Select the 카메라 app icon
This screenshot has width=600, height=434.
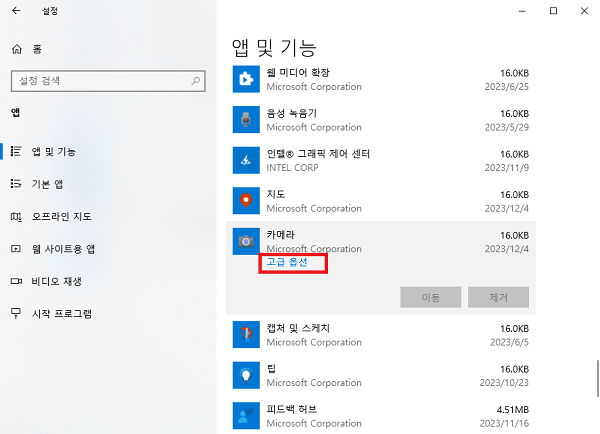pyautogui.click(x=246, y=241)
